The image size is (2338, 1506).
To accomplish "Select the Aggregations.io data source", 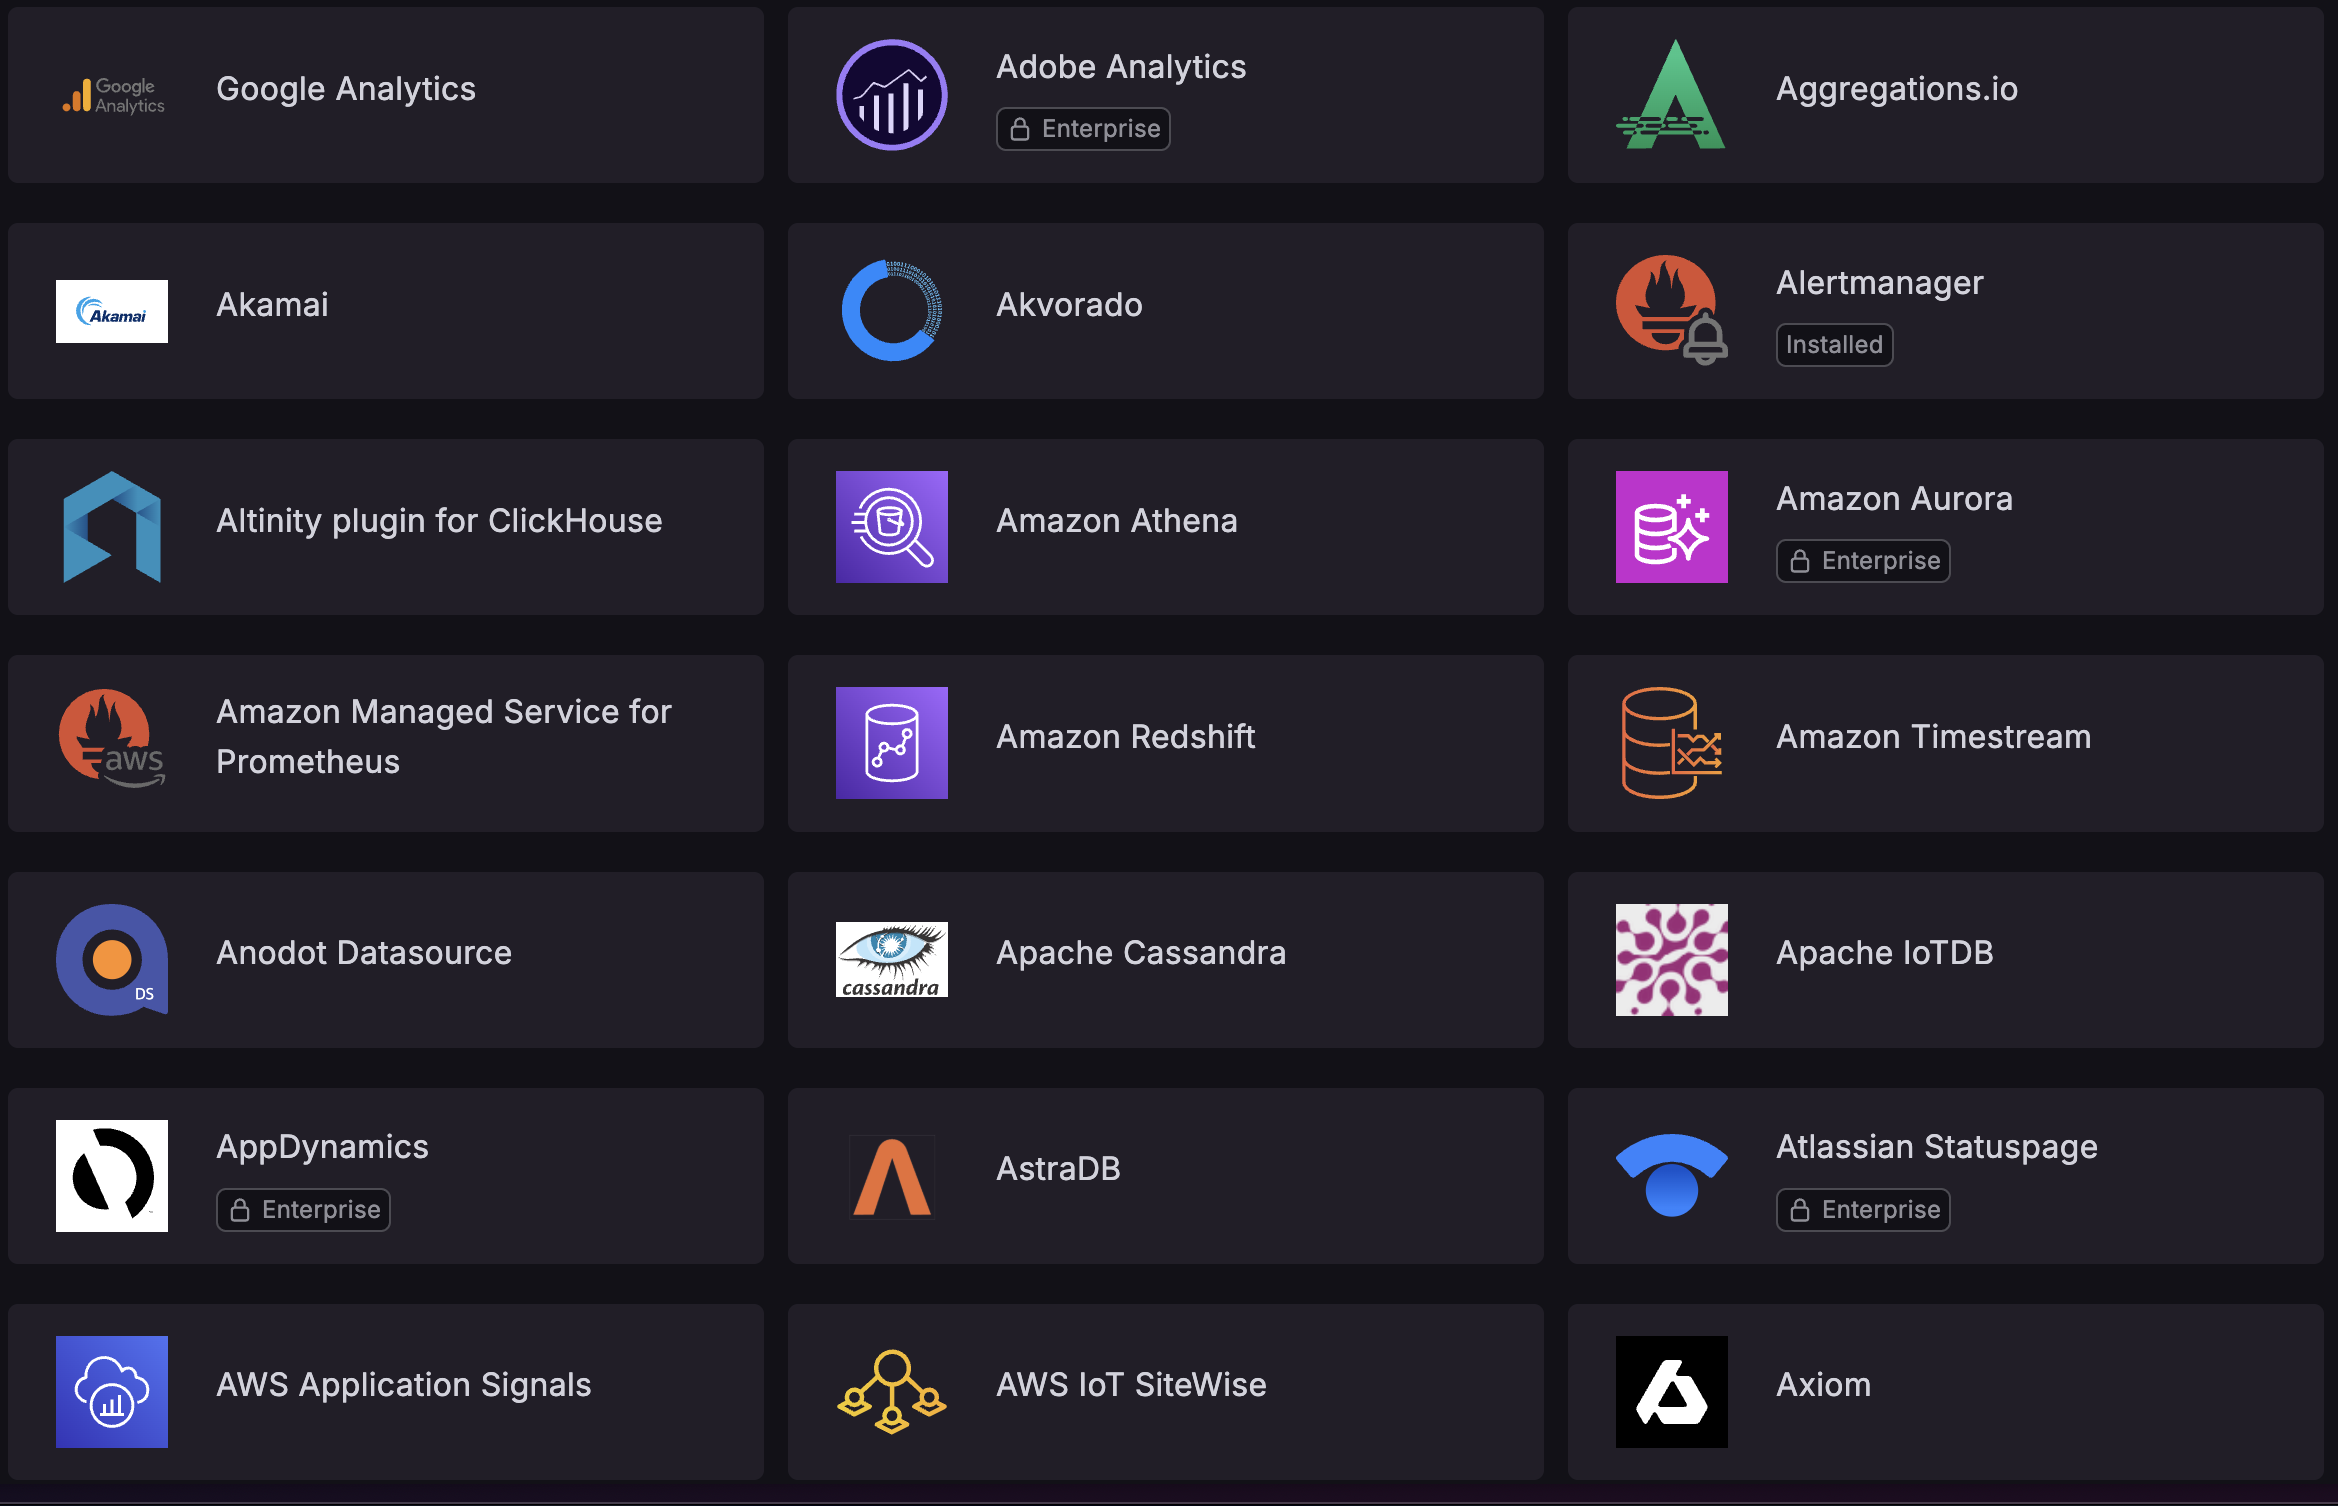I will tap(1946, 95).
